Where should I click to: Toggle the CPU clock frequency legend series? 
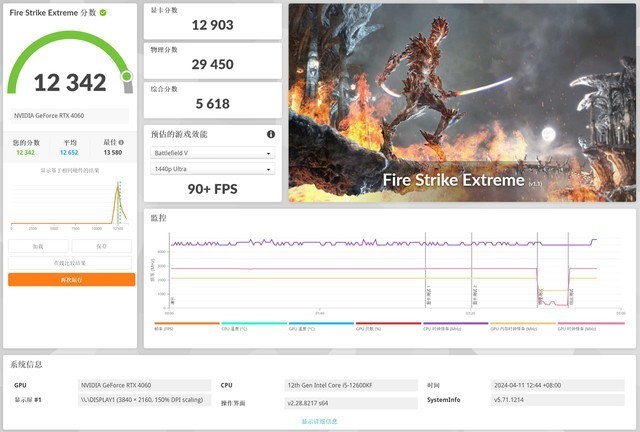click(x=440, y=326)
